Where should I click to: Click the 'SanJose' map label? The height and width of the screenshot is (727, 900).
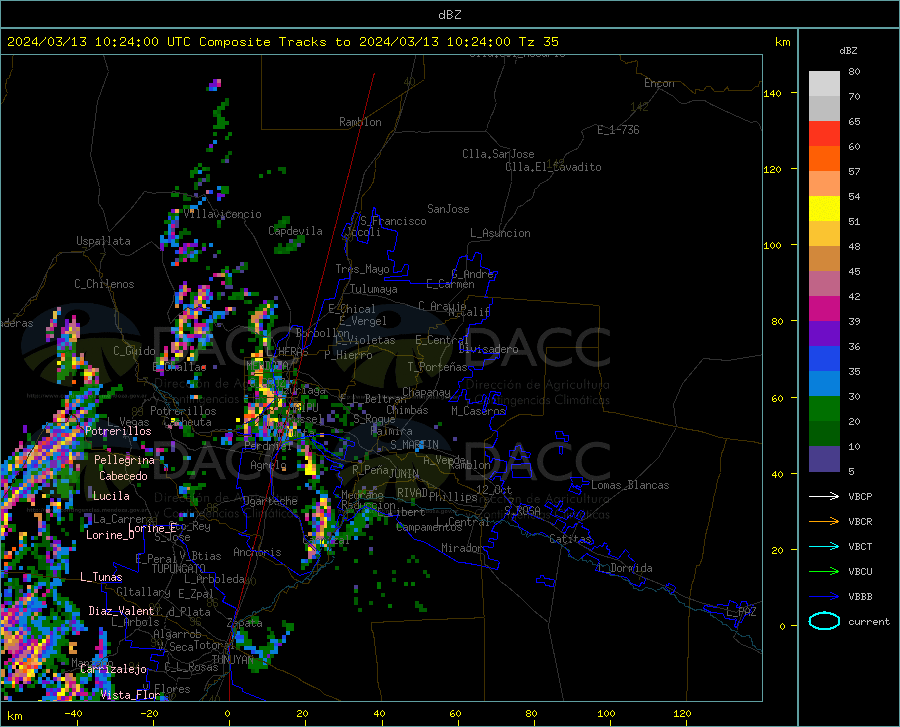[448, 209]
